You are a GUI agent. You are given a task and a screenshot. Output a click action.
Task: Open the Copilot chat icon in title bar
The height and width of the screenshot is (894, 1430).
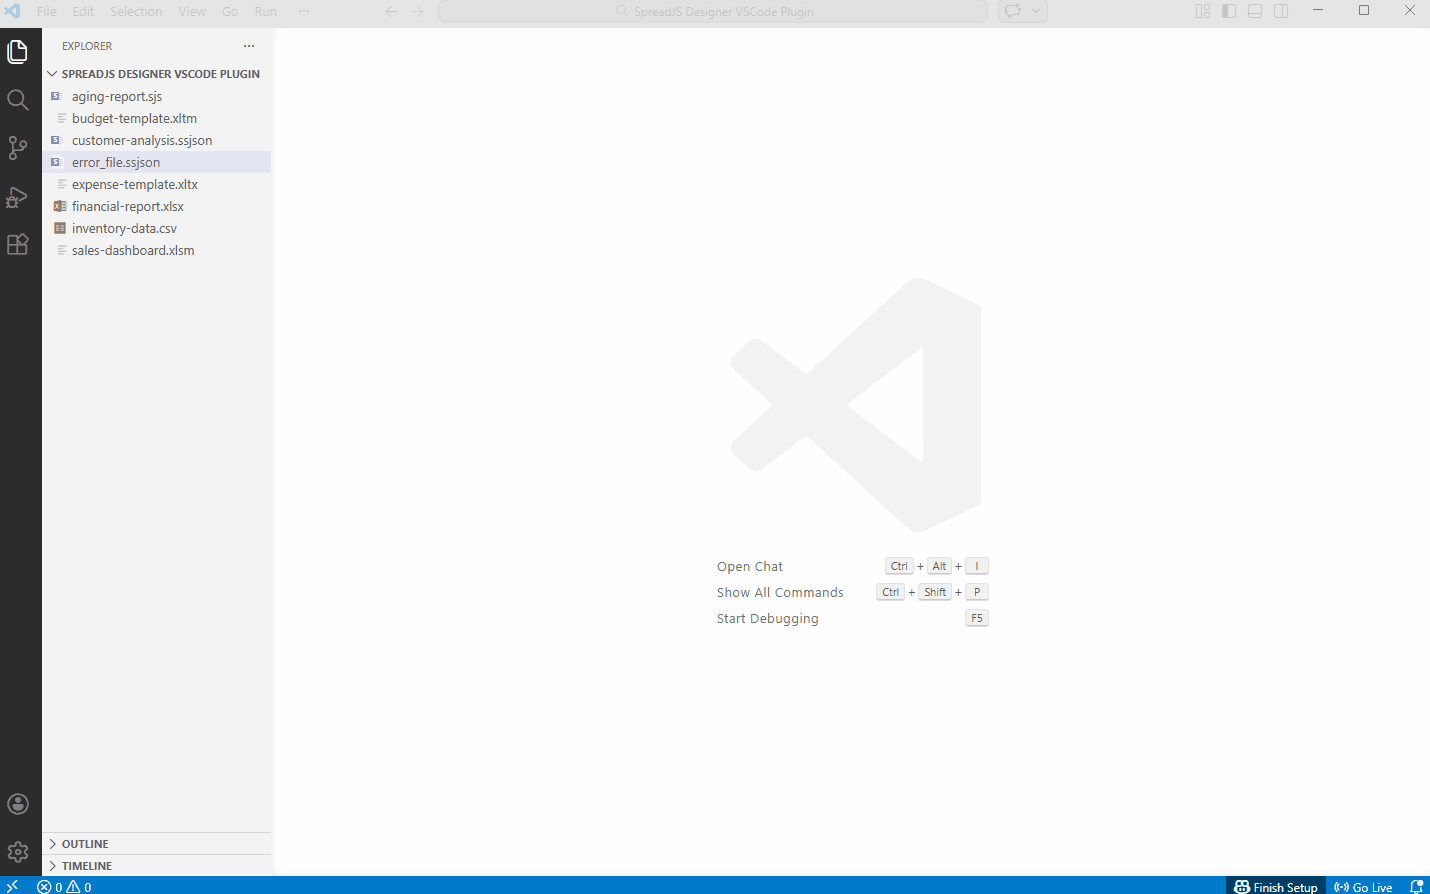[1013, 12]
